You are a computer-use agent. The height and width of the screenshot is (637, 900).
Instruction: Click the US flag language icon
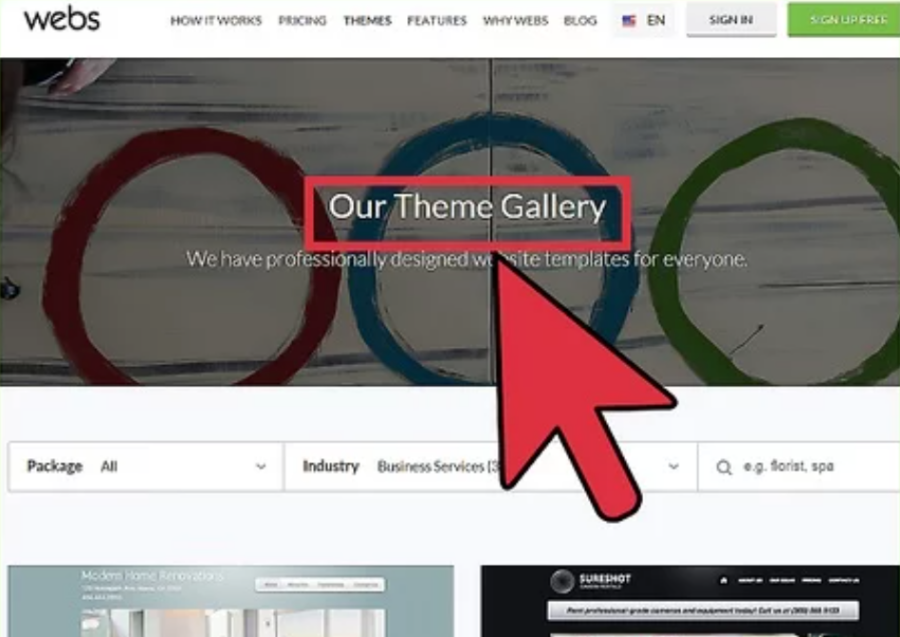coord(629,21)
